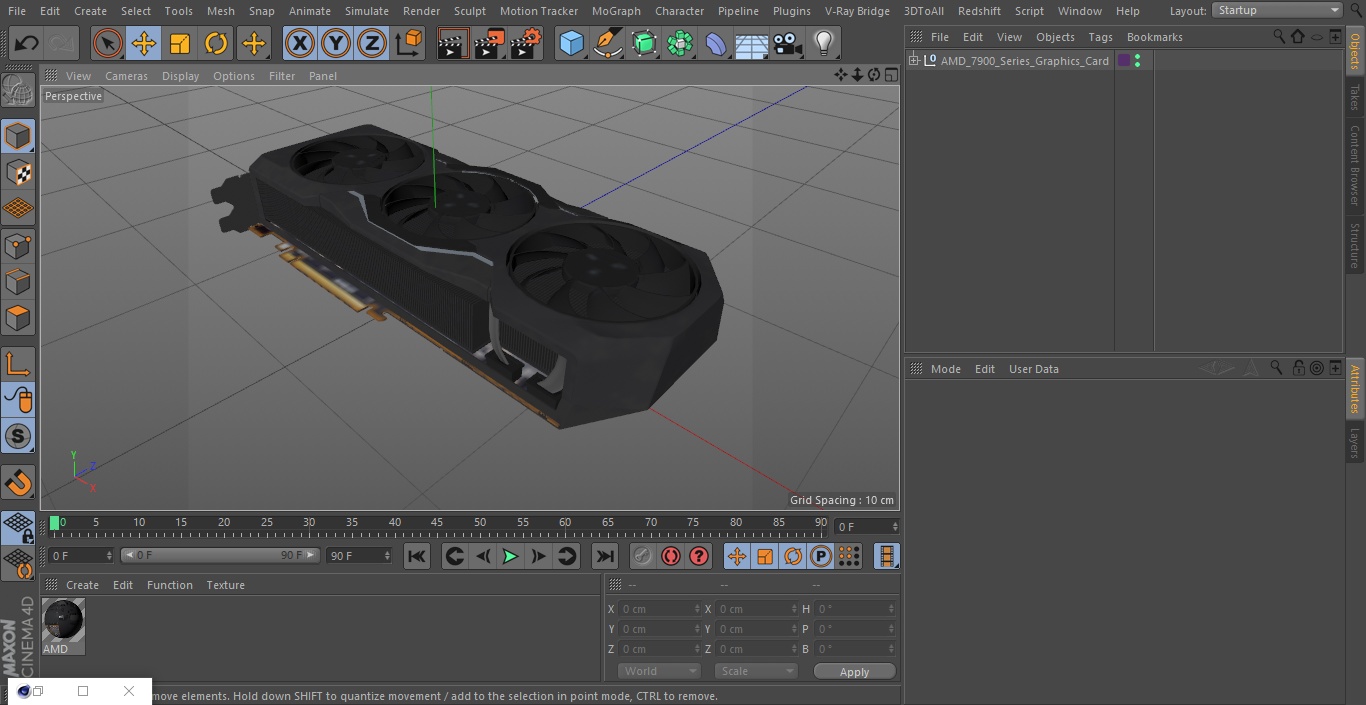Click the Apply button
Viewport: 1366px width, 705px height.
(854, 672)
